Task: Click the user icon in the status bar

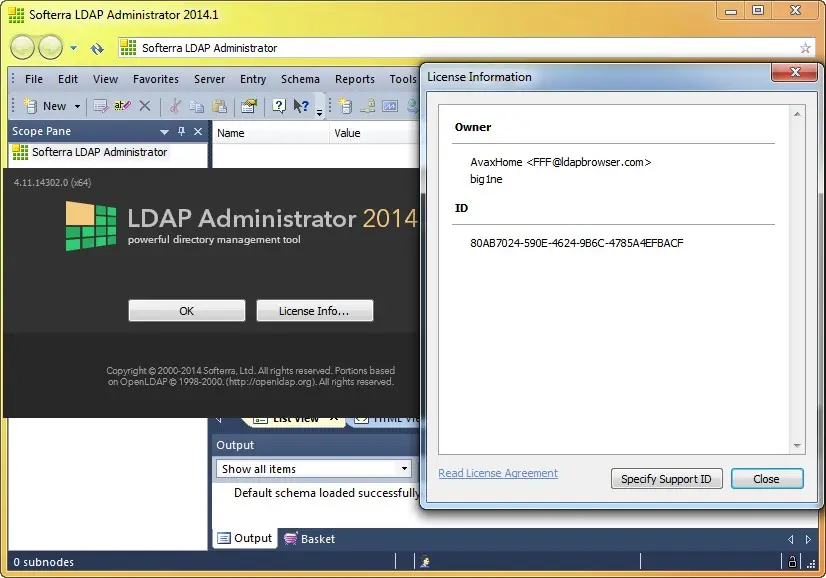Action: pos(425,562)
